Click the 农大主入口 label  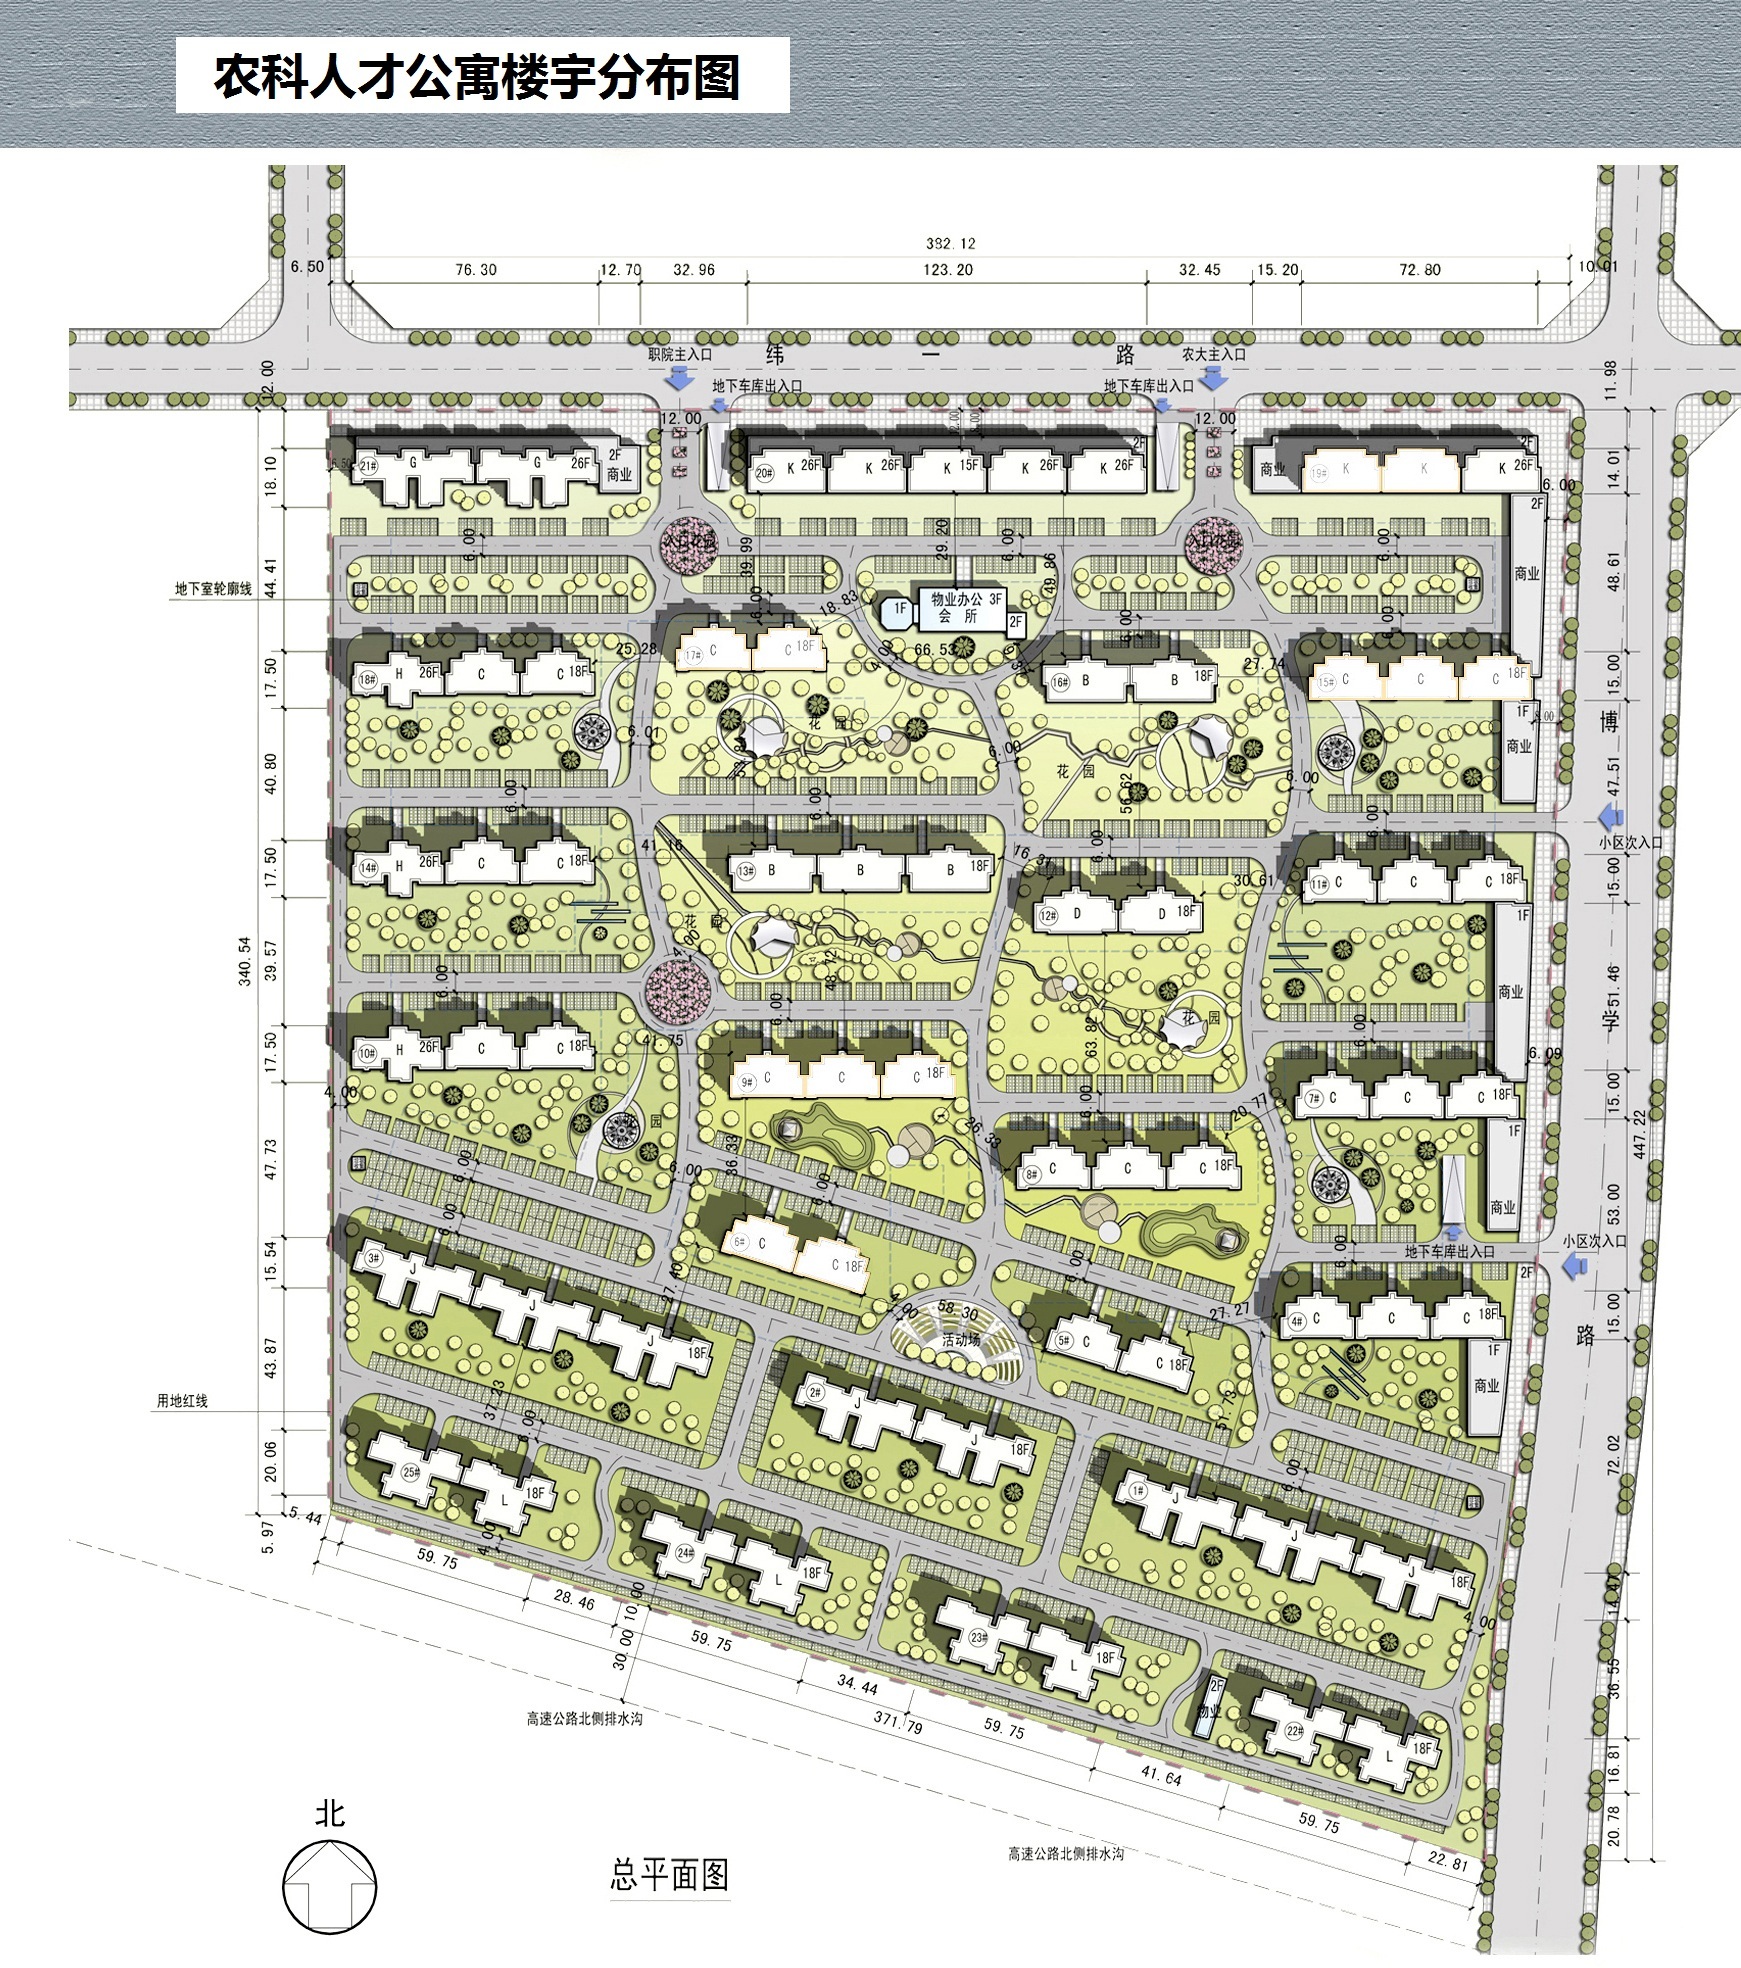[x=1214, y=354]
